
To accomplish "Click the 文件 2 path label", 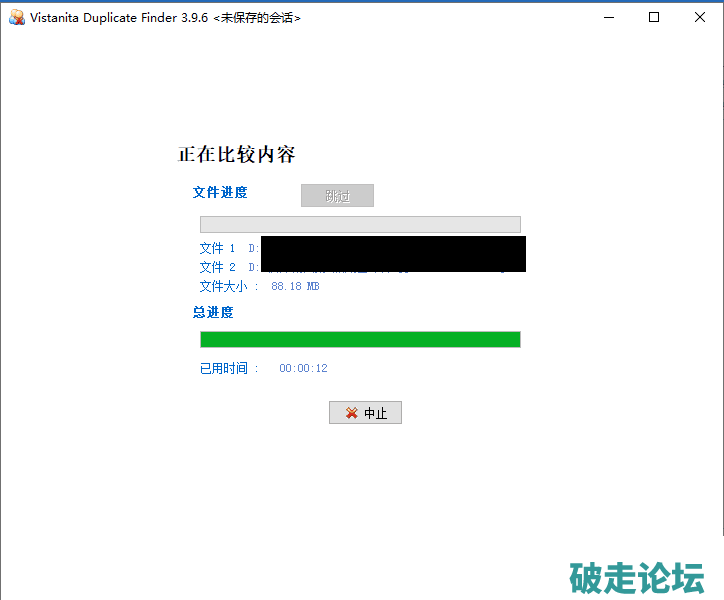I will point(217,267).
